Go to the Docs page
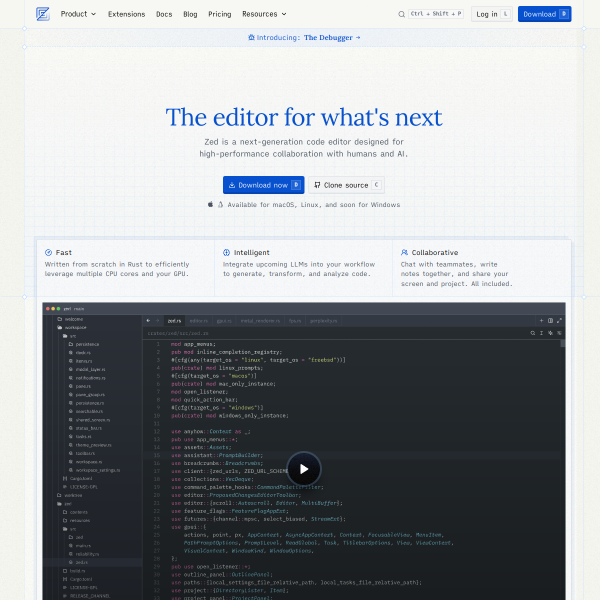600x600 pixels. tap(164, 14)
